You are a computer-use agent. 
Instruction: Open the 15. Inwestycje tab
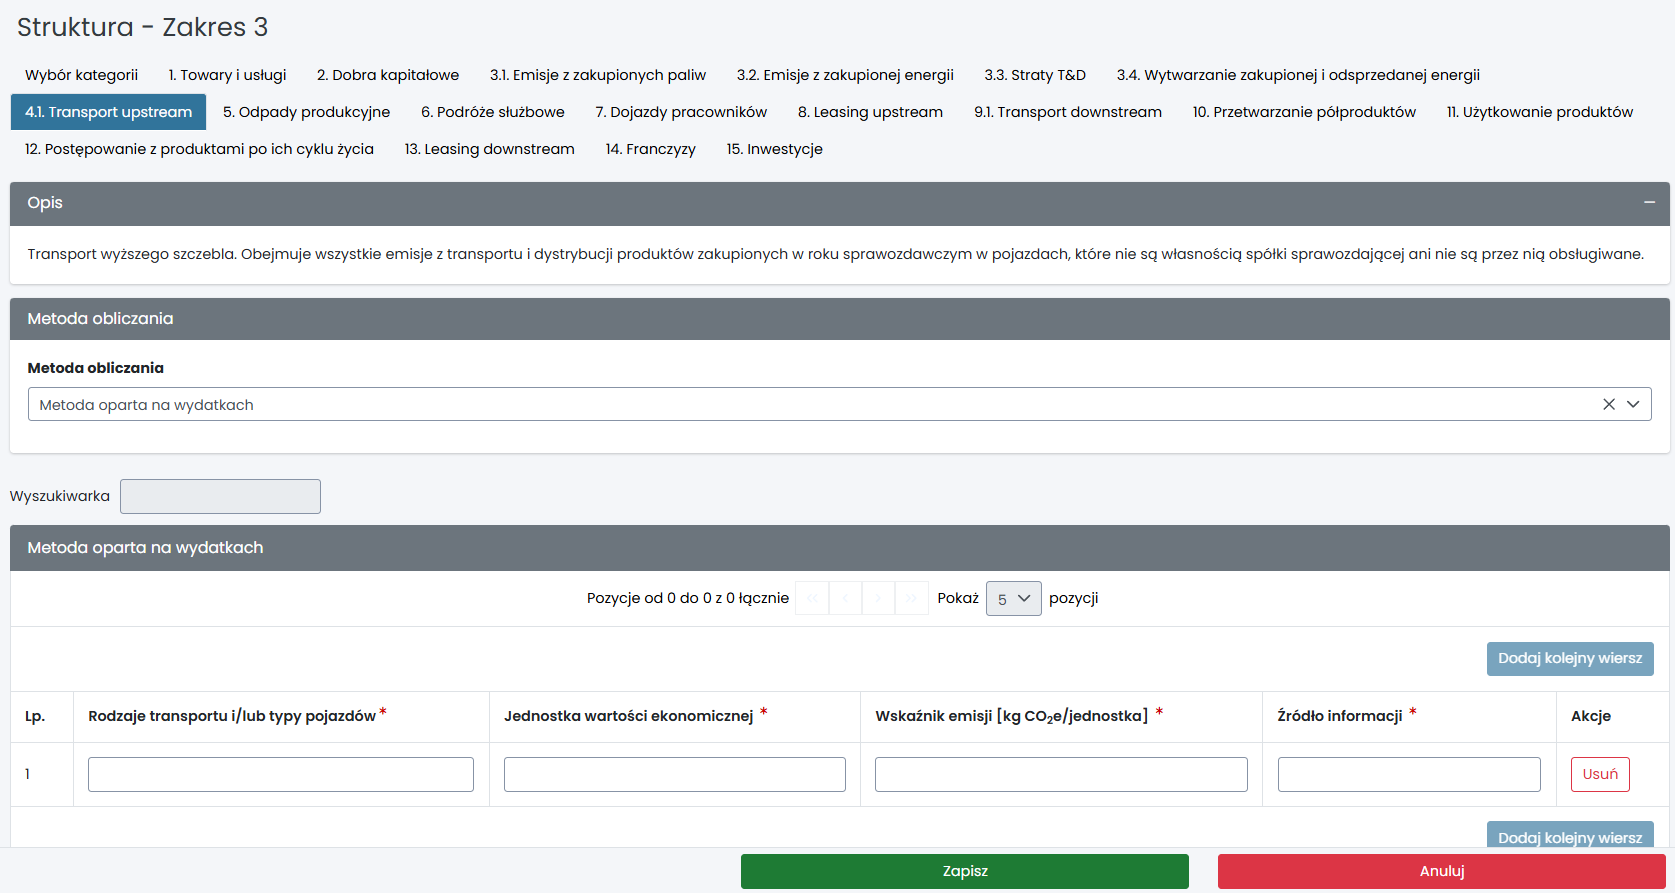click(x=774, y=149)
